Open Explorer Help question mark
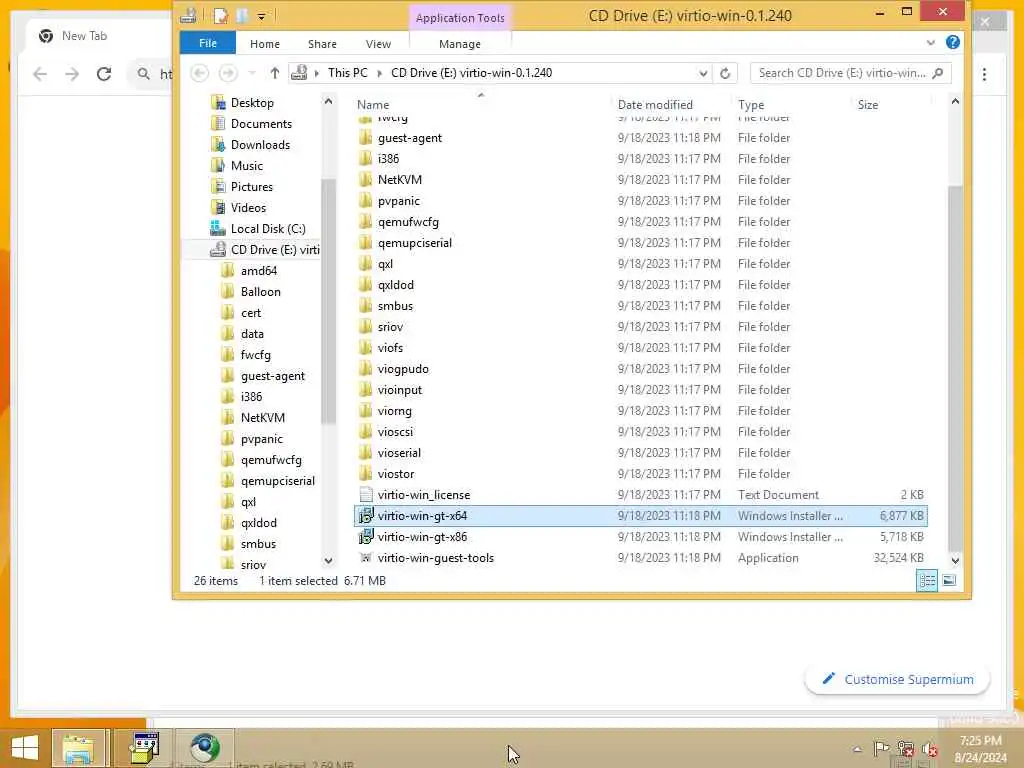 [952, 42]
